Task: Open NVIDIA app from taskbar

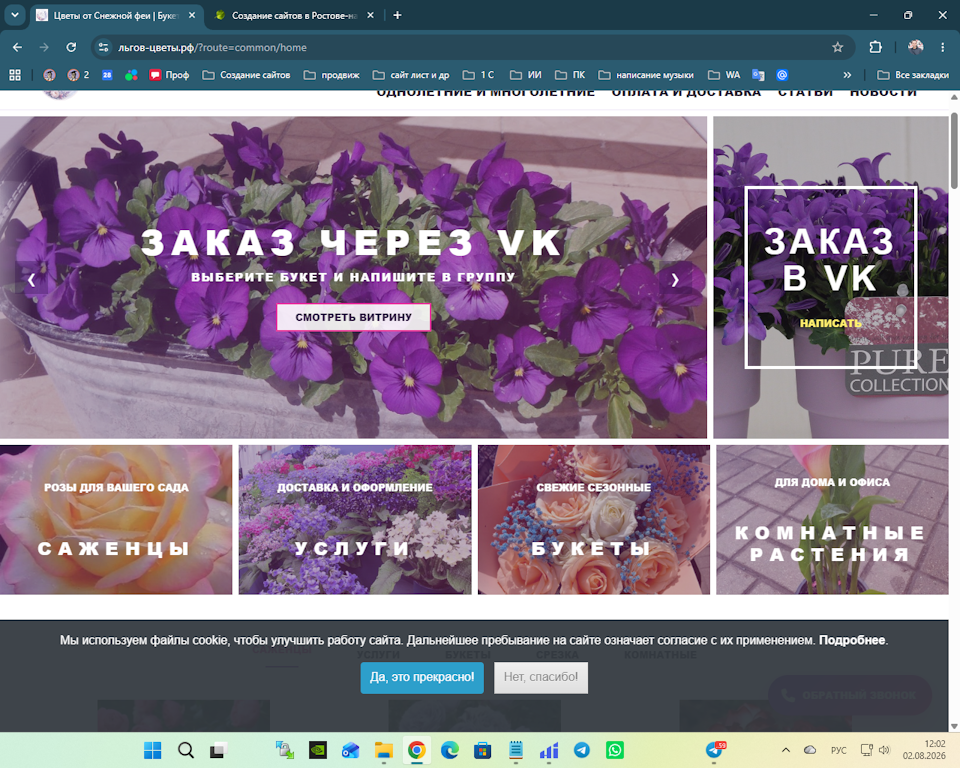Action: click(318, 750)
